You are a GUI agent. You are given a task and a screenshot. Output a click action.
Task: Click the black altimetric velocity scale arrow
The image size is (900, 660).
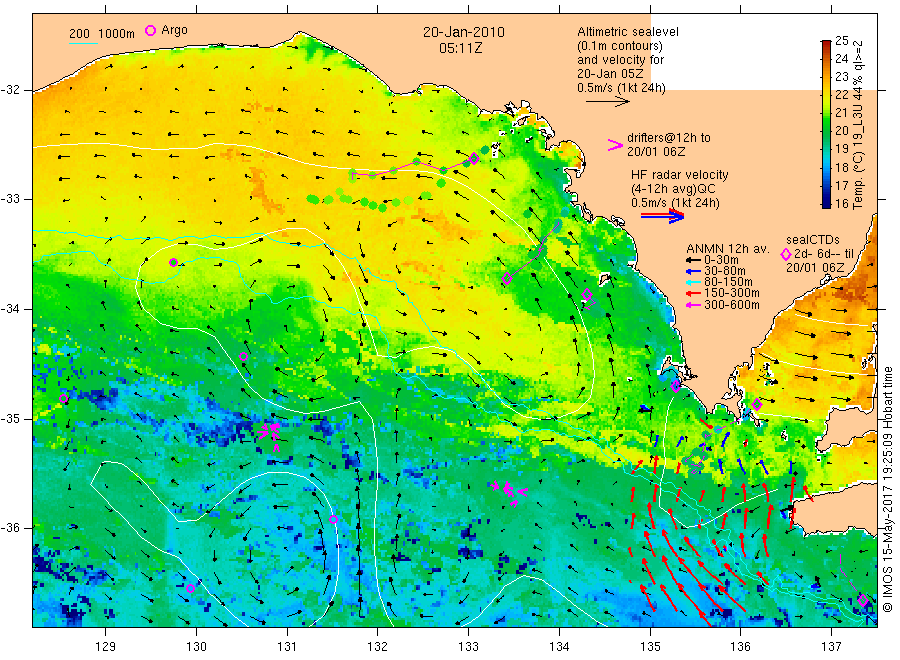click(x=607, y=102)
